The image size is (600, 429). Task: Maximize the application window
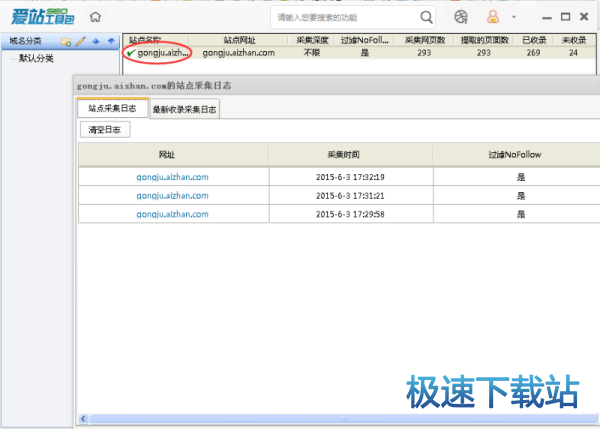coord(566,17)
